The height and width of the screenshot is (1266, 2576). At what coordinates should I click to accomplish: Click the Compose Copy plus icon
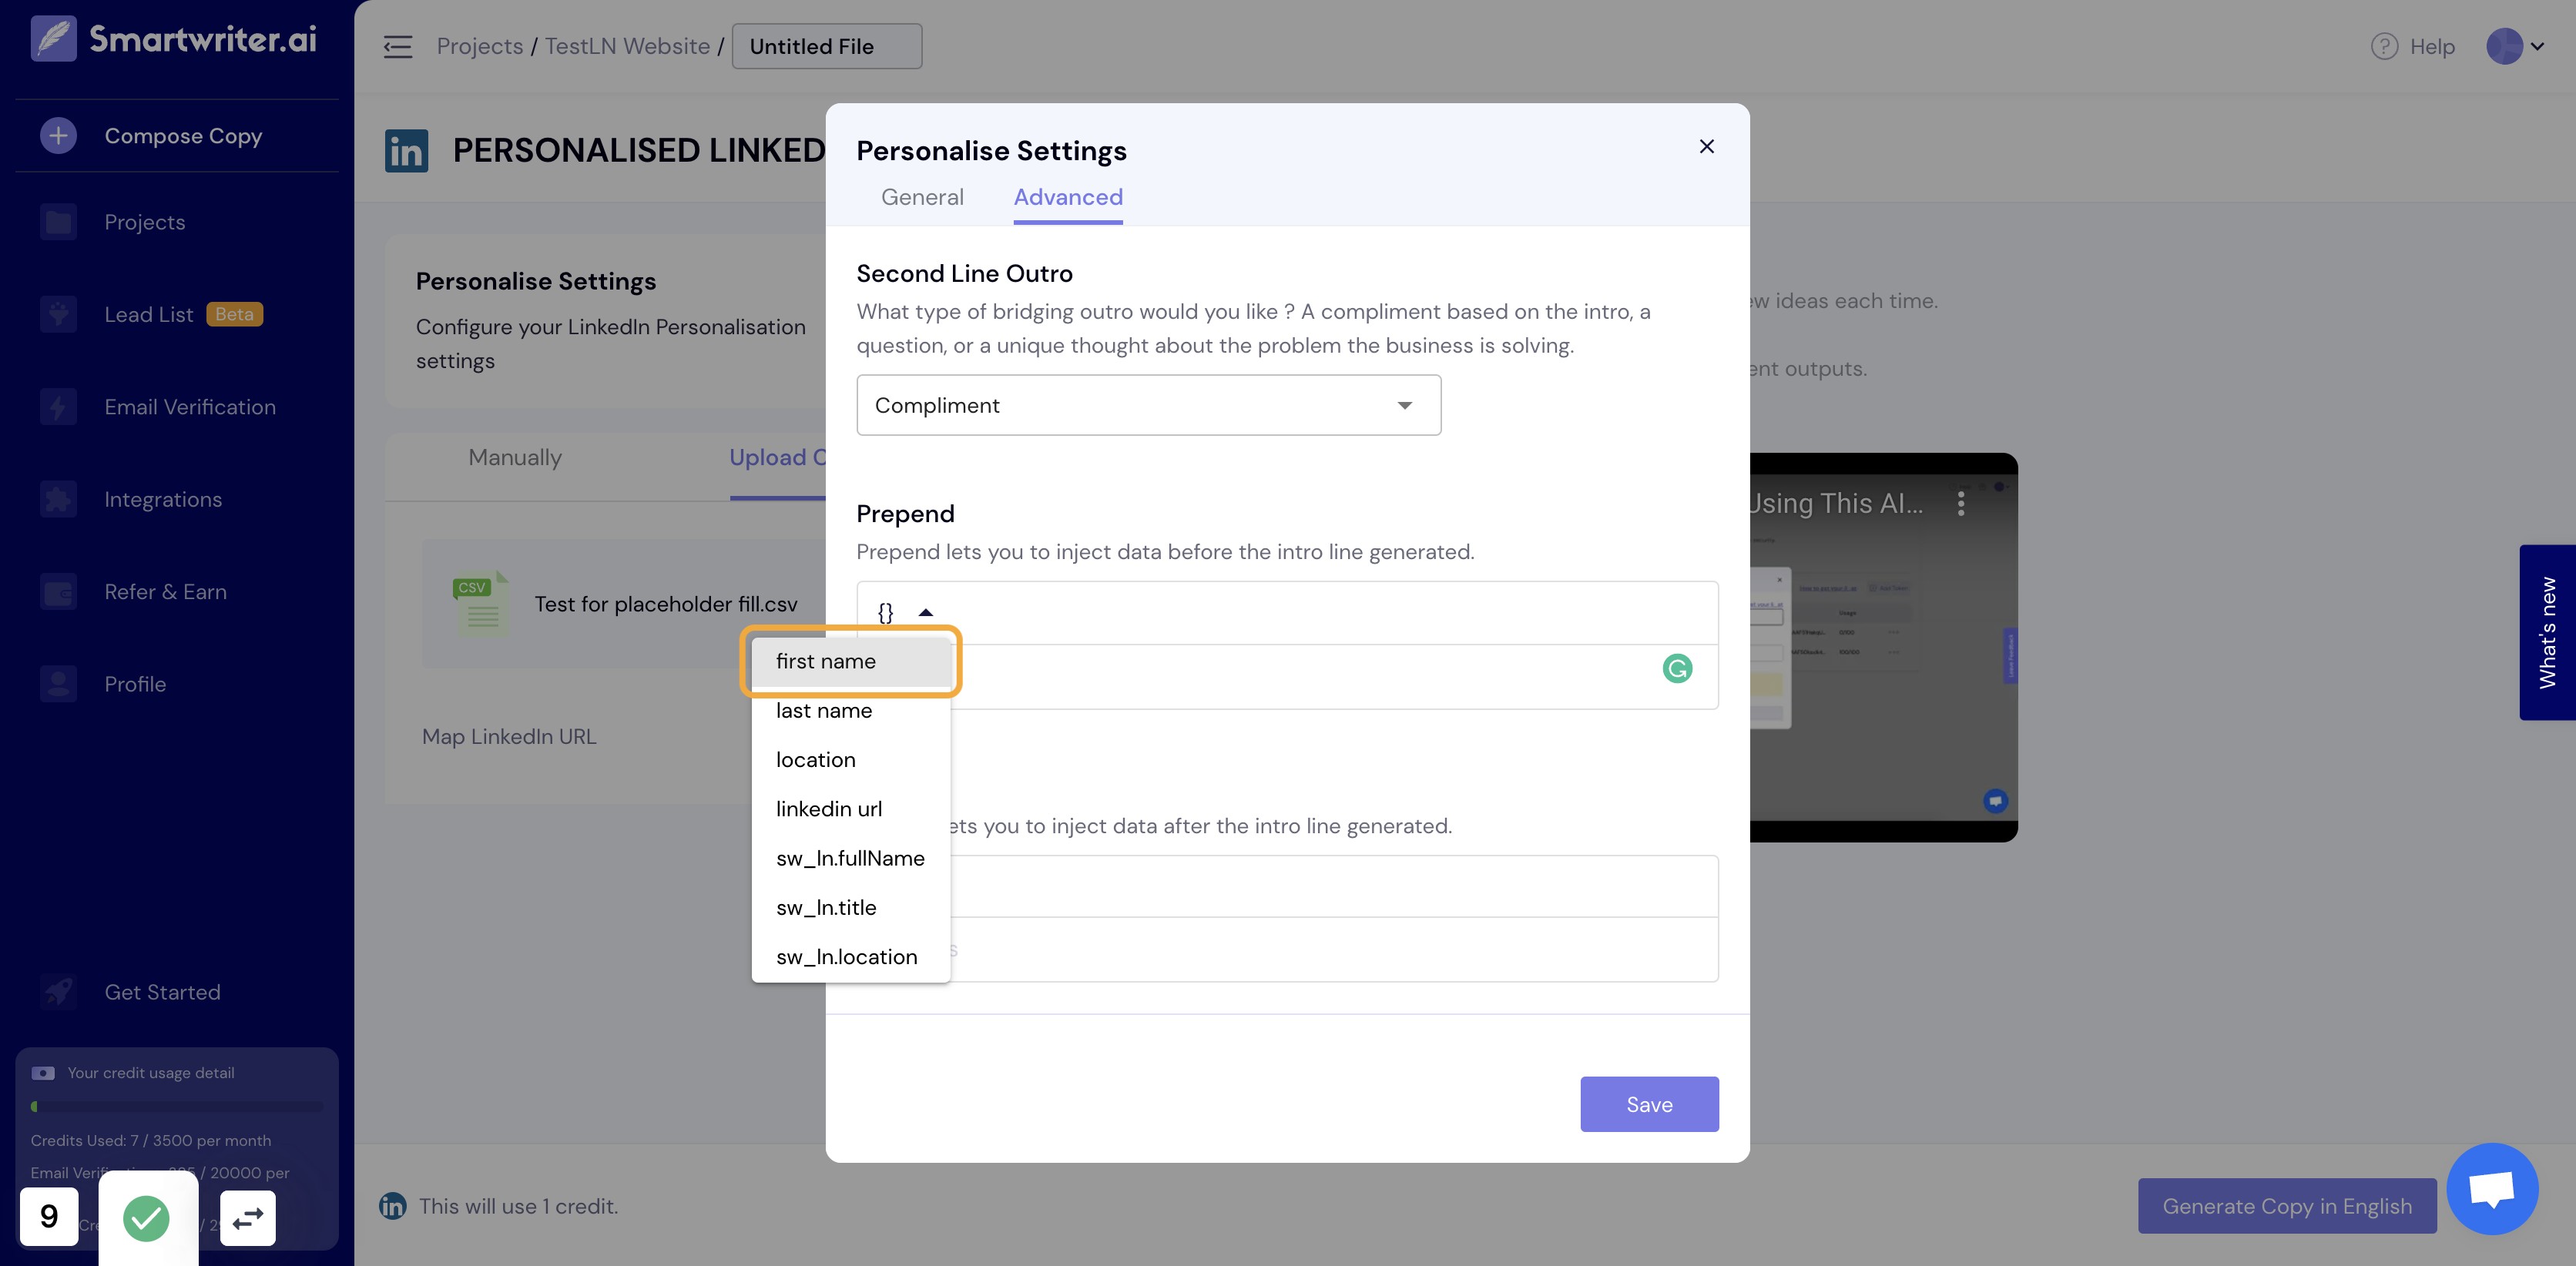[58, 135]
